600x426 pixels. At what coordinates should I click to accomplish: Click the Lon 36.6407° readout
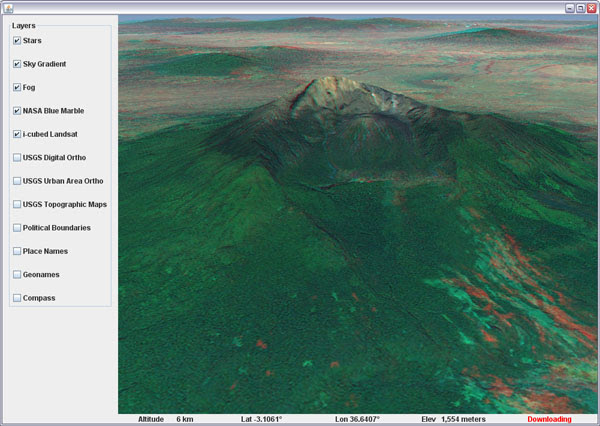[x=357, y=419]
